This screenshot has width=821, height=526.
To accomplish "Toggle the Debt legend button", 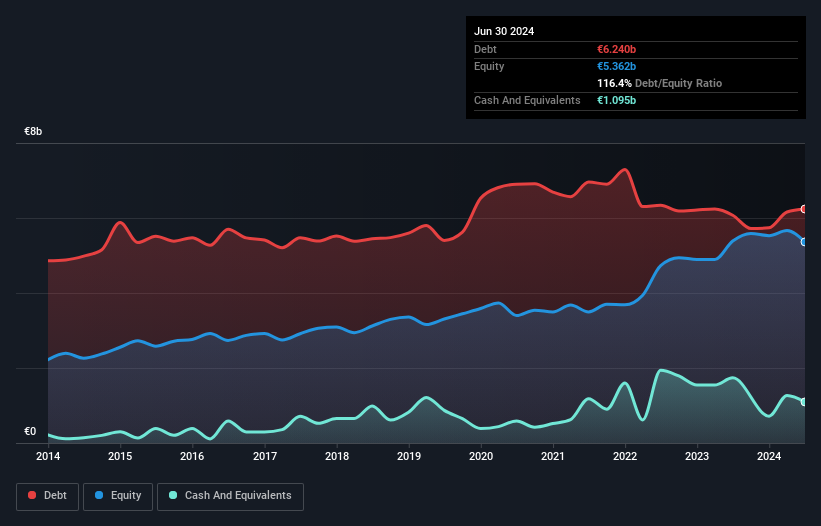I will point(48,496).
